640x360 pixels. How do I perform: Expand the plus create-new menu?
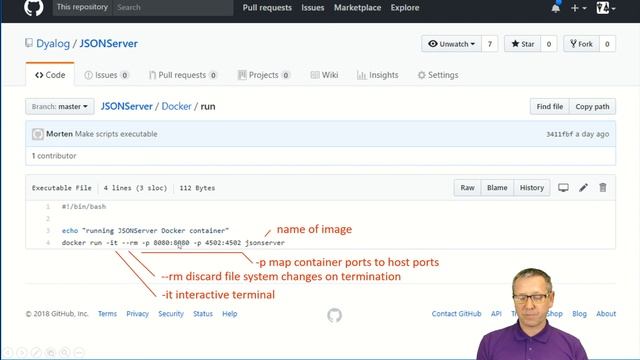point(578,8)
